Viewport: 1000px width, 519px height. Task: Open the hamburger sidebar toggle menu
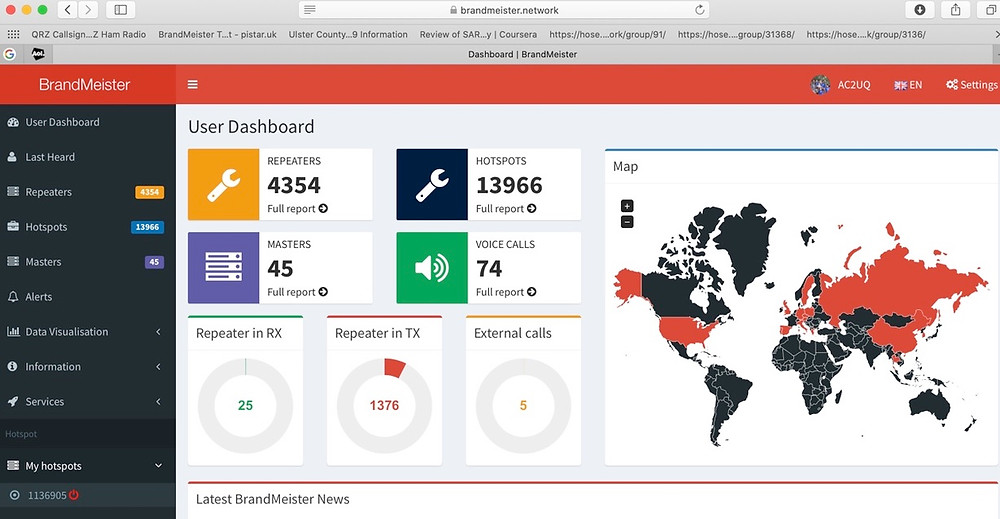point(193,84)
